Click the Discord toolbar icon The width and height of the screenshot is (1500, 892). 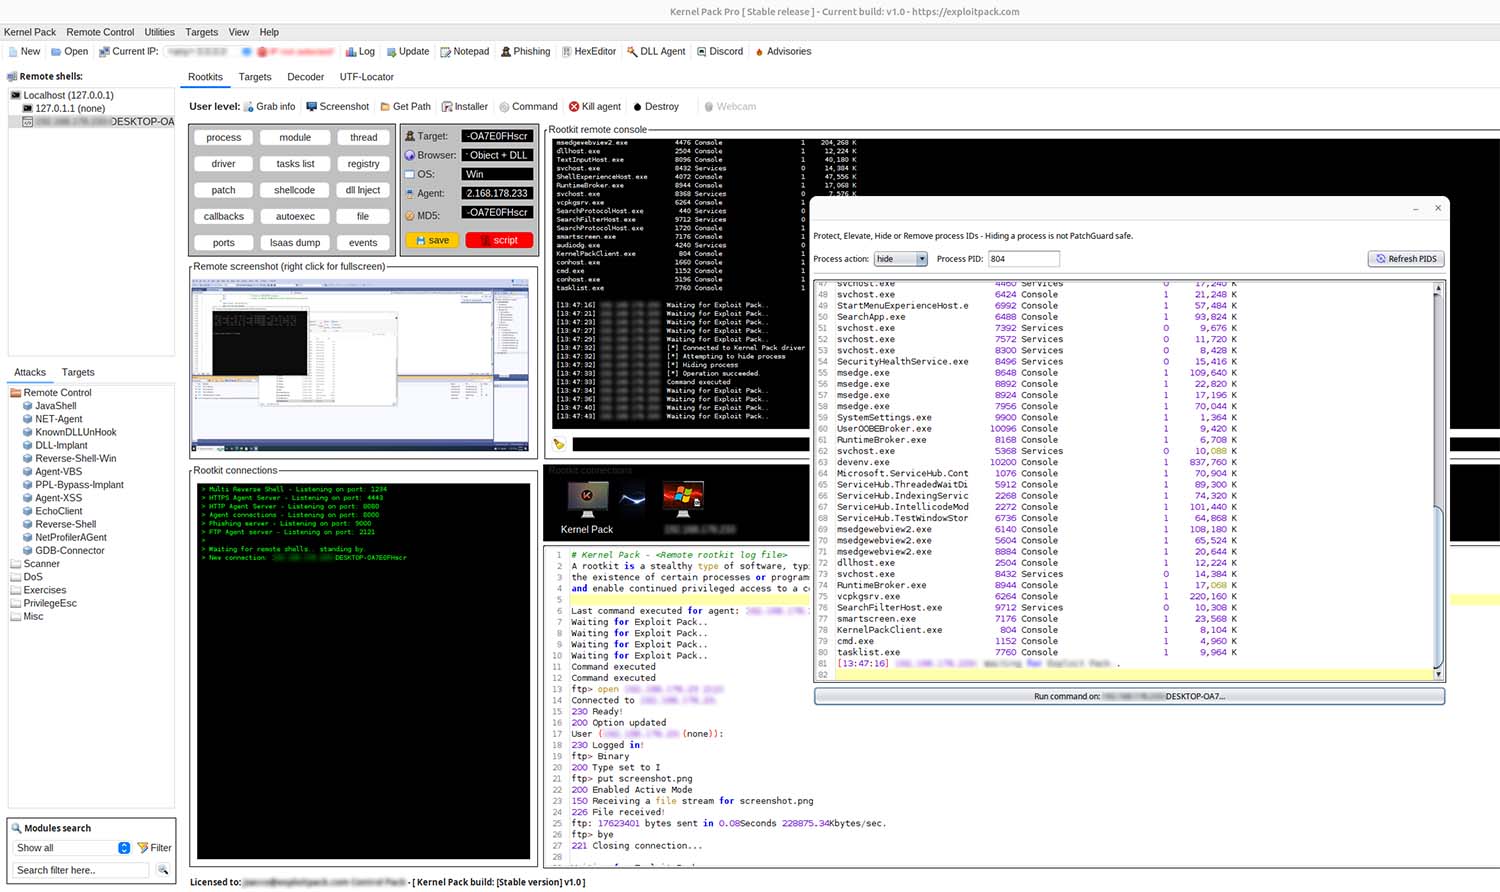click(702, 52)
